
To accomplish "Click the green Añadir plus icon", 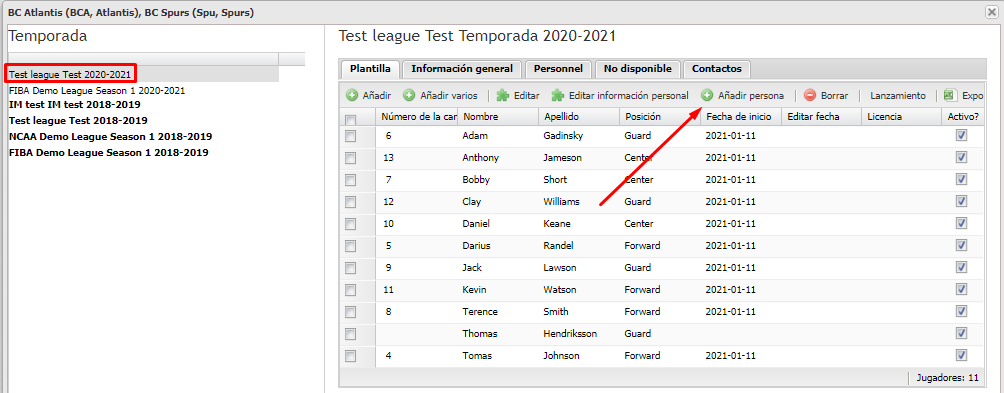I will pyautogui.click(x=352, y=95).
